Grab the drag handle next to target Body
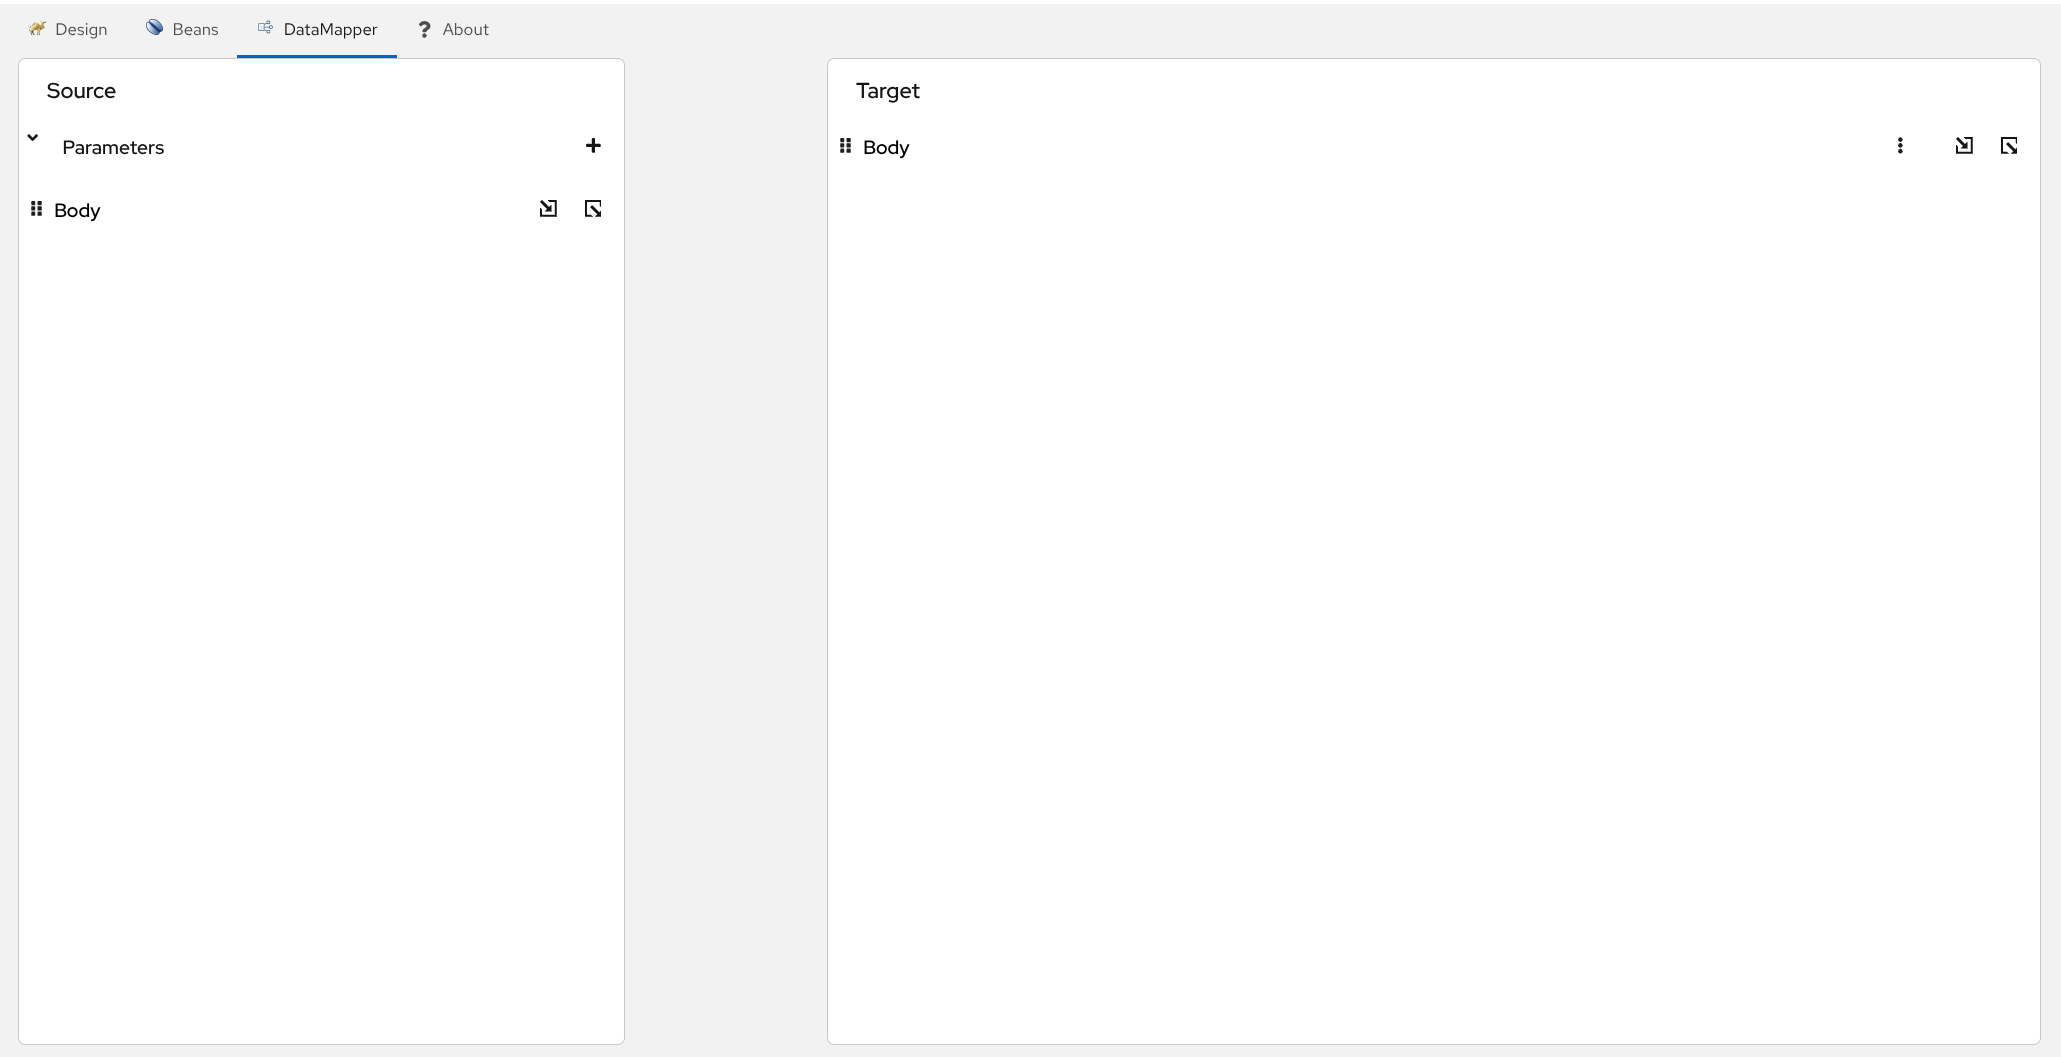 click(x=845, y=146)
